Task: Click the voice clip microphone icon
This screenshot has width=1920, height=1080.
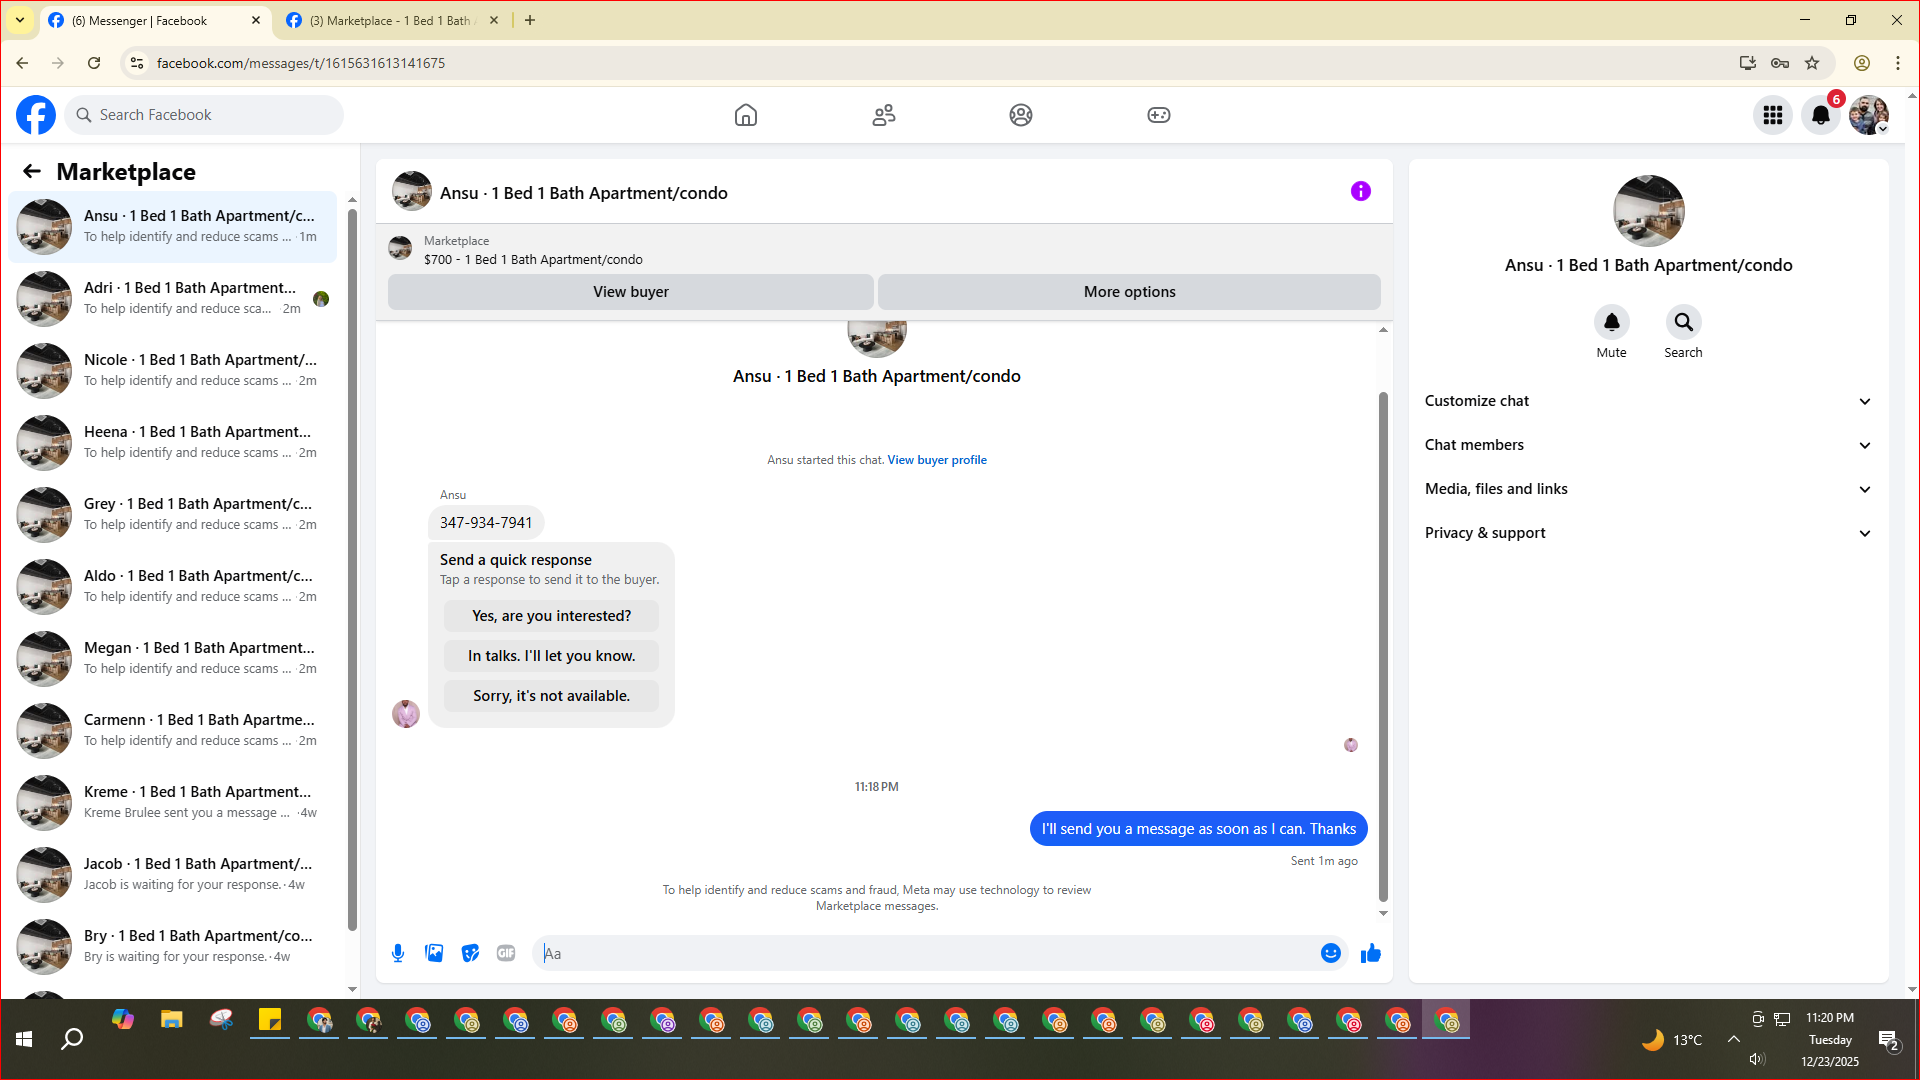Action: (398, 953)
